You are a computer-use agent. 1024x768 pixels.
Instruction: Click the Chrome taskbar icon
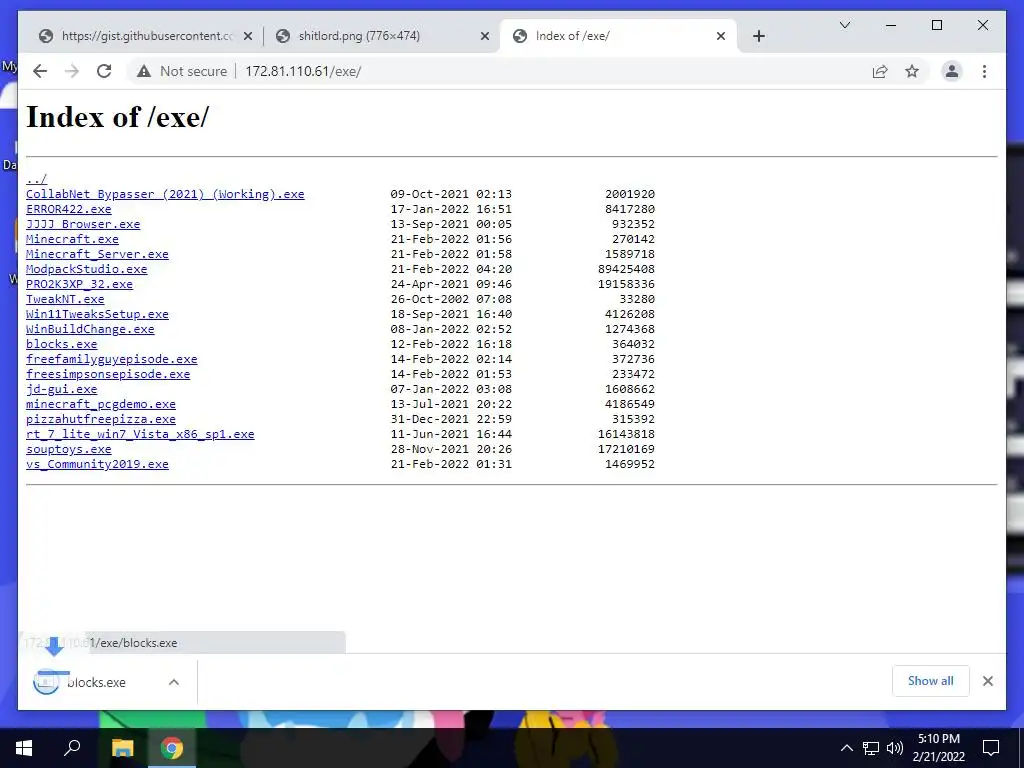pos(172,748)
